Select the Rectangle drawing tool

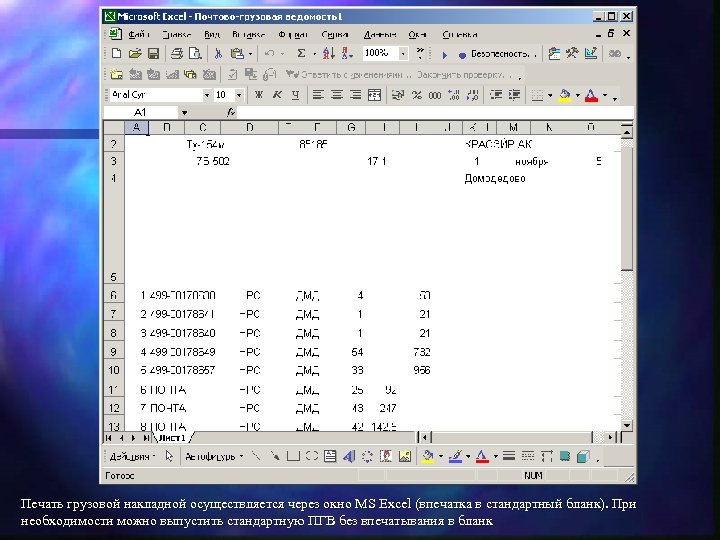tap(293, 456)
